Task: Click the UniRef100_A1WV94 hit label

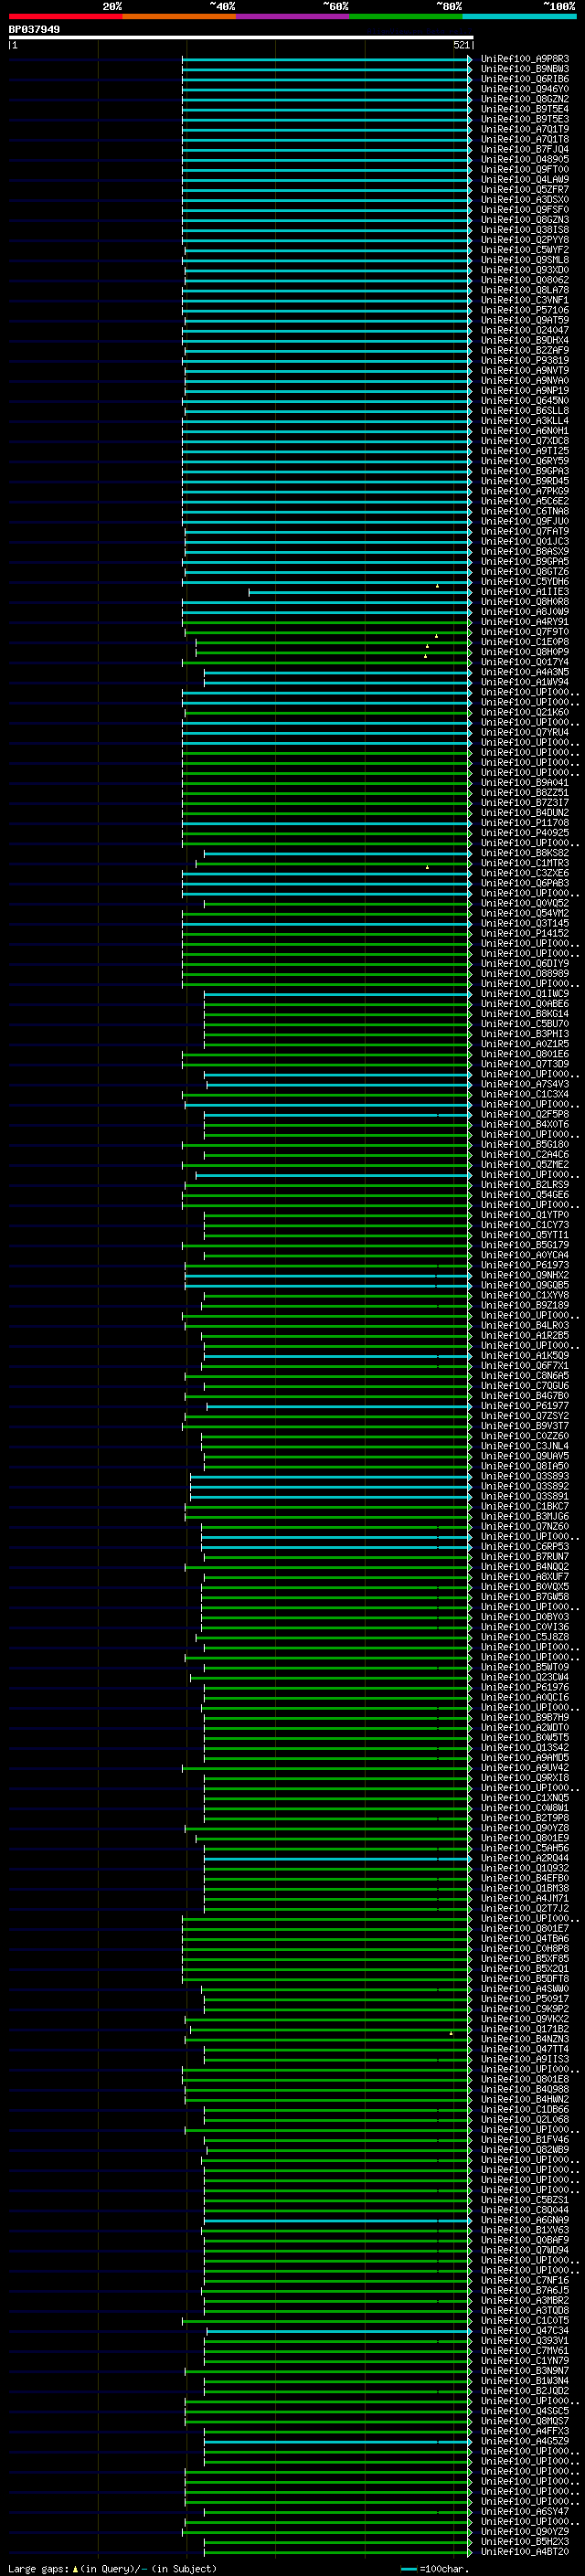Action: coord(525,682)
